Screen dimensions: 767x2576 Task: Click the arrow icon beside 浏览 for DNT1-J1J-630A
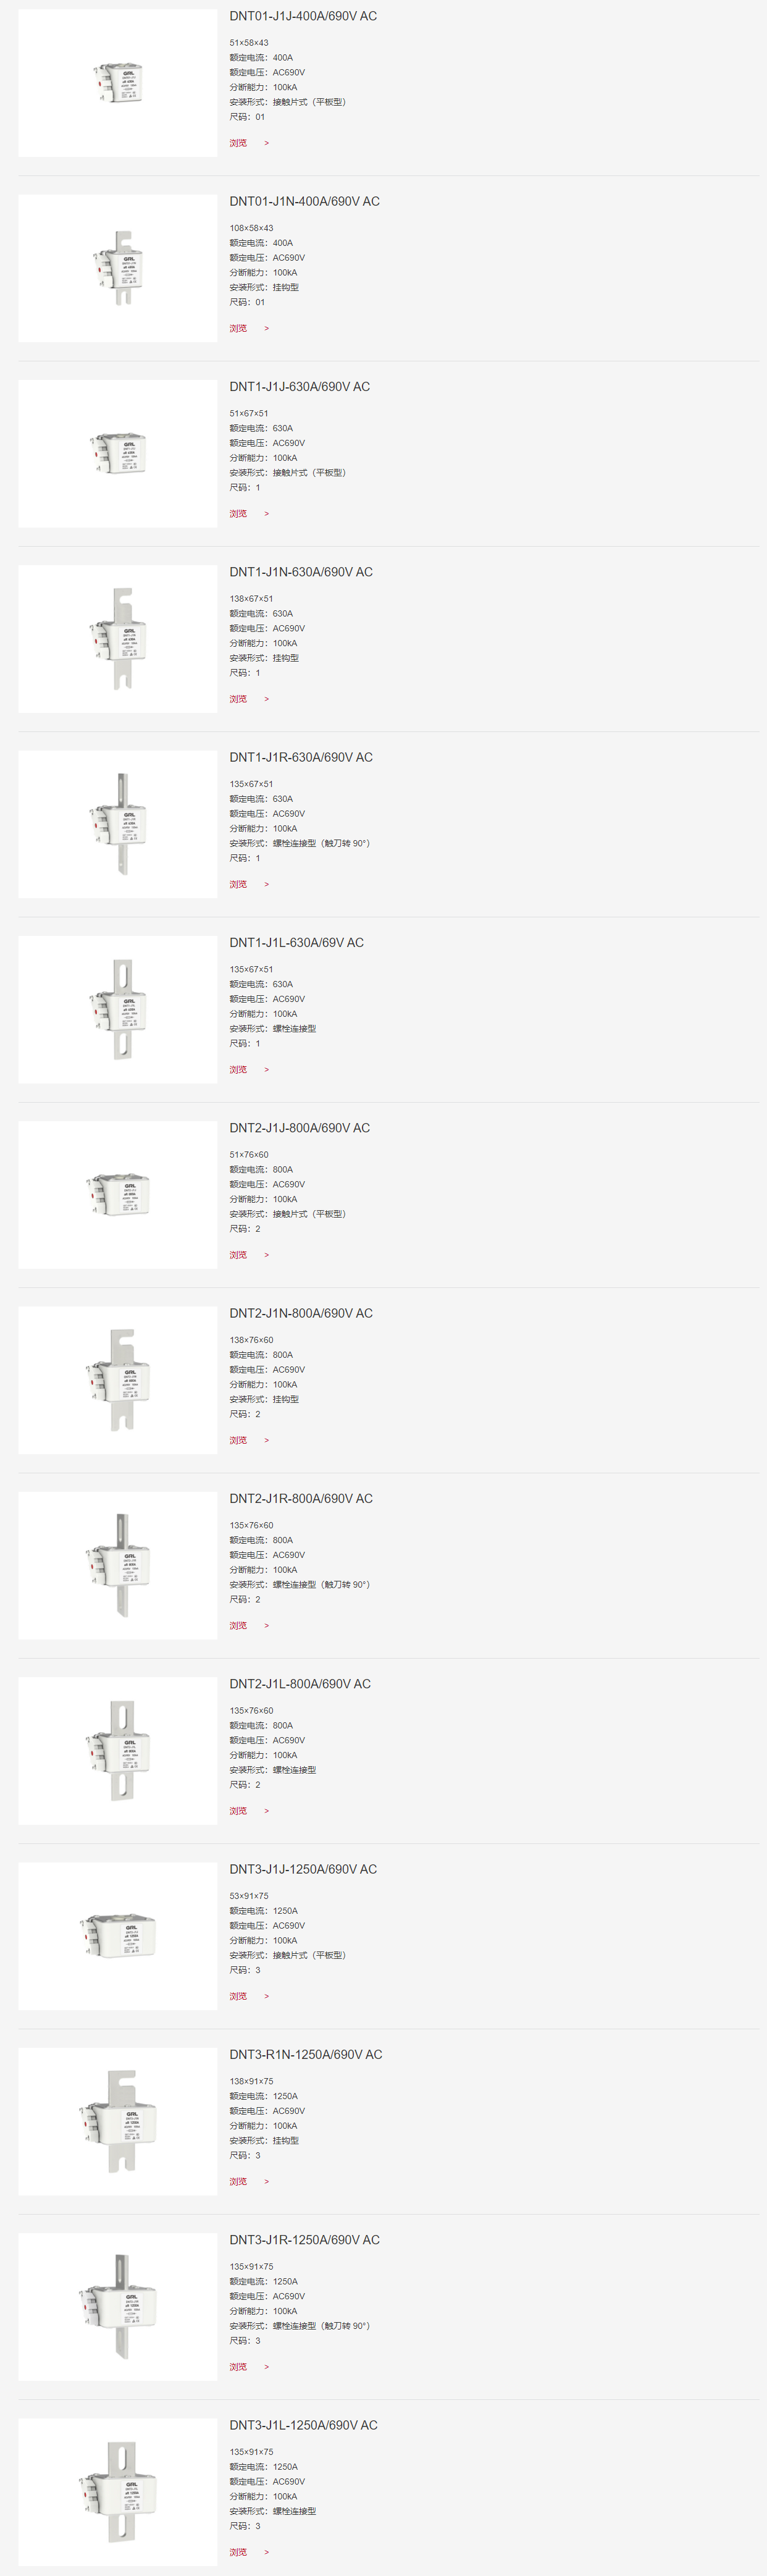point(266,514)
